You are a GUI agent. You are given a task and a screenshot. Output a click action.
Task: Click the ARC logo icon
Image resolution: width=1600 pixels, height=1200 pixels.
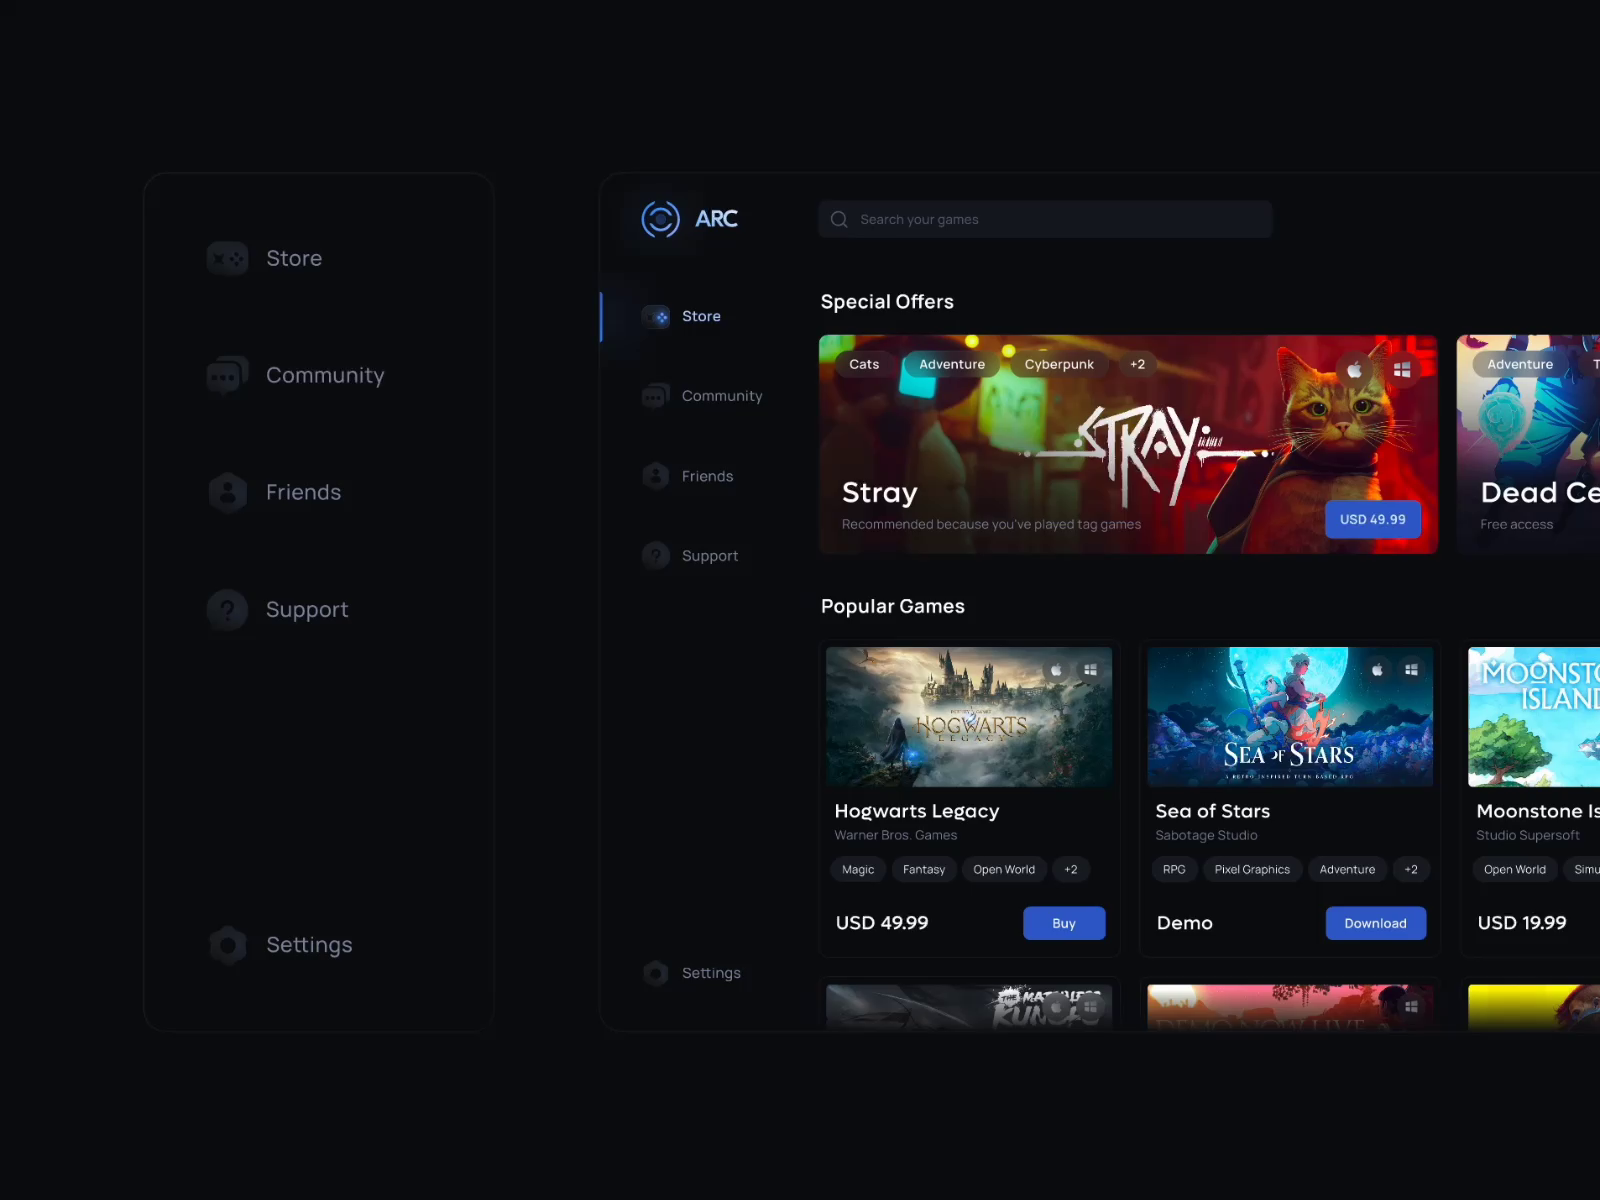[x=660, y=219]
